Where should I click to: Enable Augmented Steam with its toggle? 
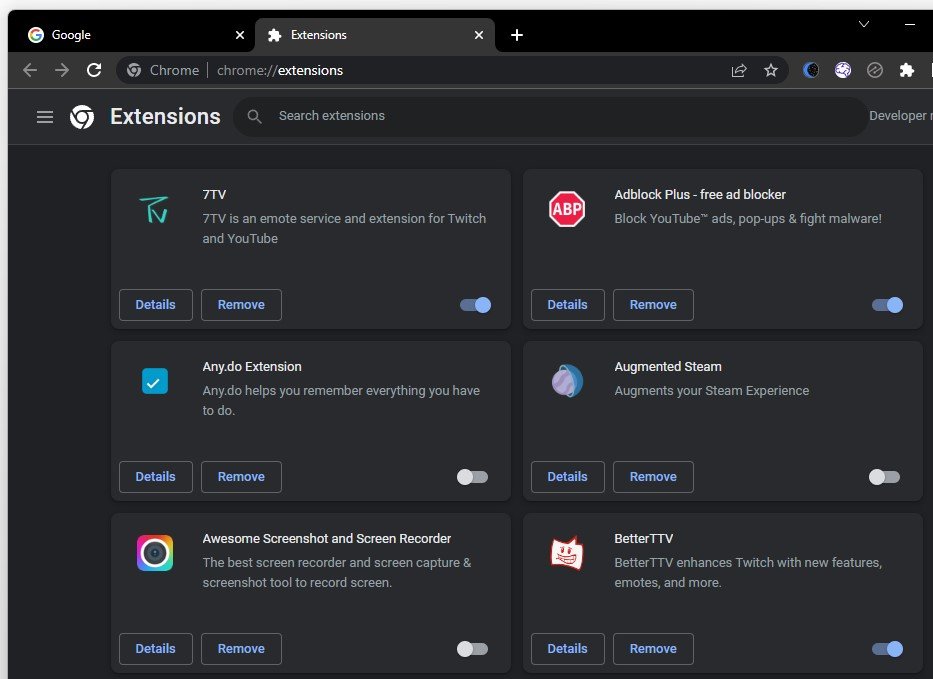click(x=884, y=477)
